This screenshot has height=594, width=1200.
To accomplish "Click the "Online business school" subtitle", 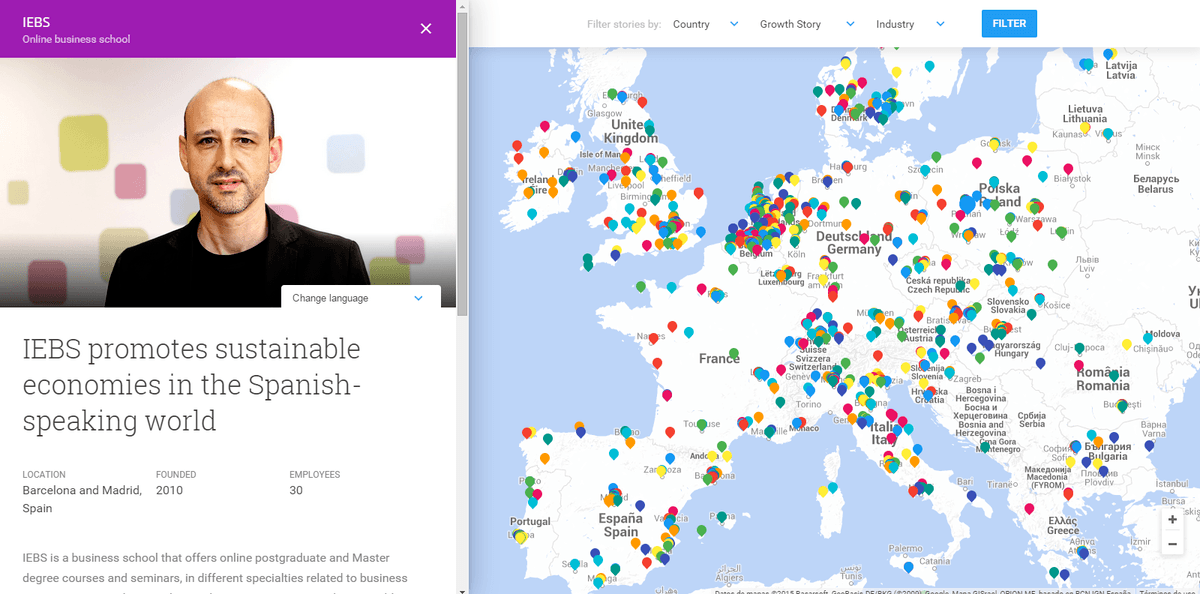I will tap(76, 40).
